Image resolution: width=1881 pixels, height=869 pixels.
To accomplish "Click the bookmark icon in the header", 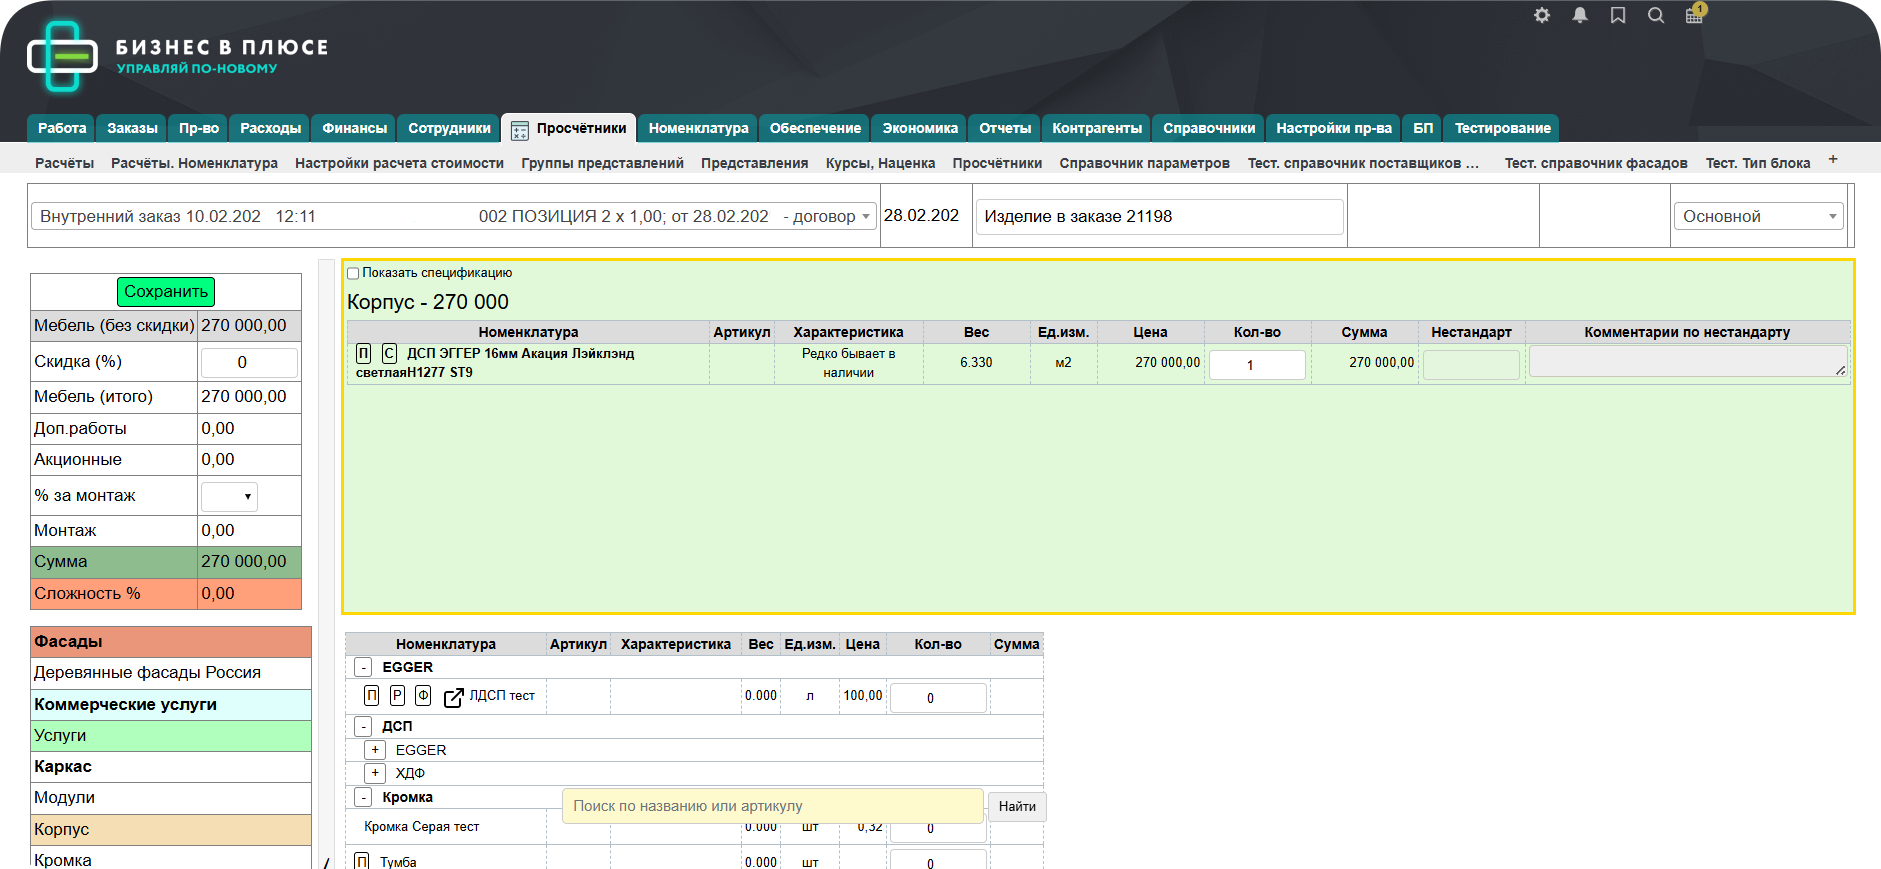I will (1618, 15).
